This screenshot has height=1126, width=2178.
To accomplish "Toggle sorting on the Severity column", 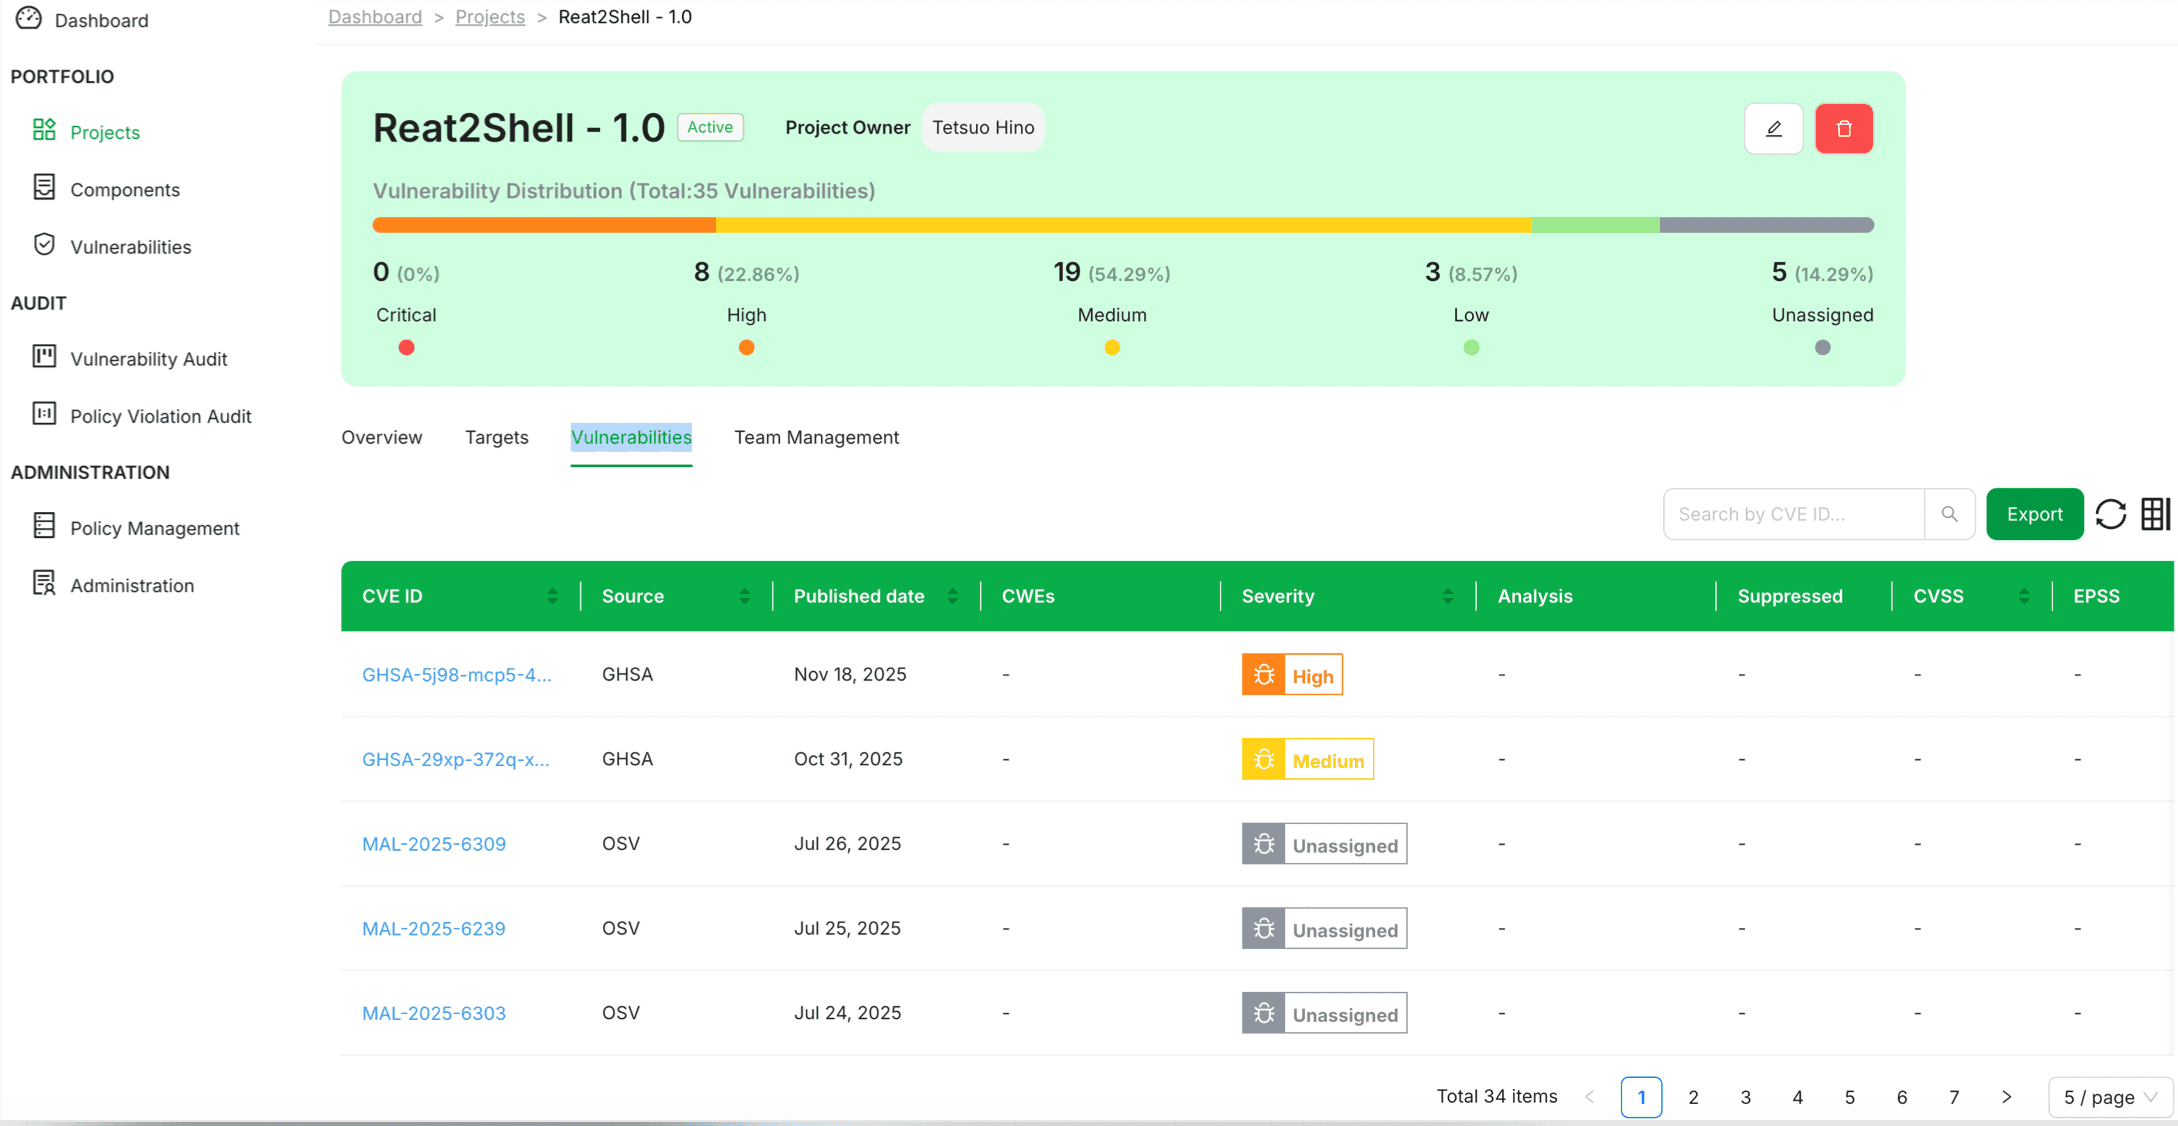I will [x=1448, y=595].
